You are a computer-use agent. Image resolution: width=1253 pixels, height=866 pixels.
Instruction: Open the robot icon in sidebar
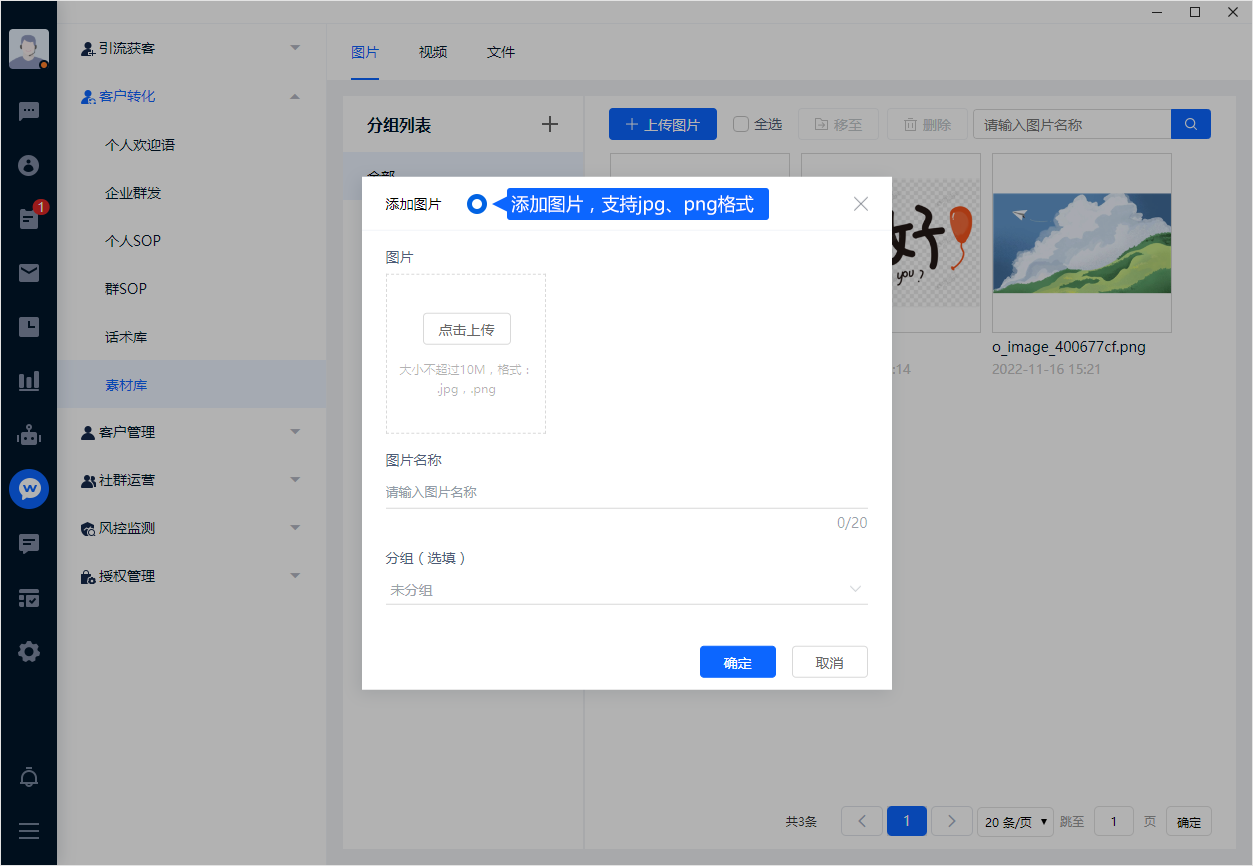(29, 435)
